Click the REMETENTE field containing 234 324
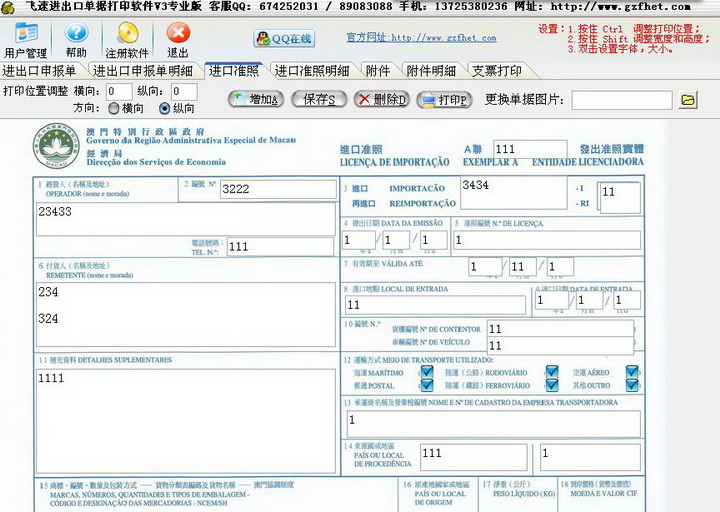Viewport: 720px width, 512px height. [x=186, y=314]
